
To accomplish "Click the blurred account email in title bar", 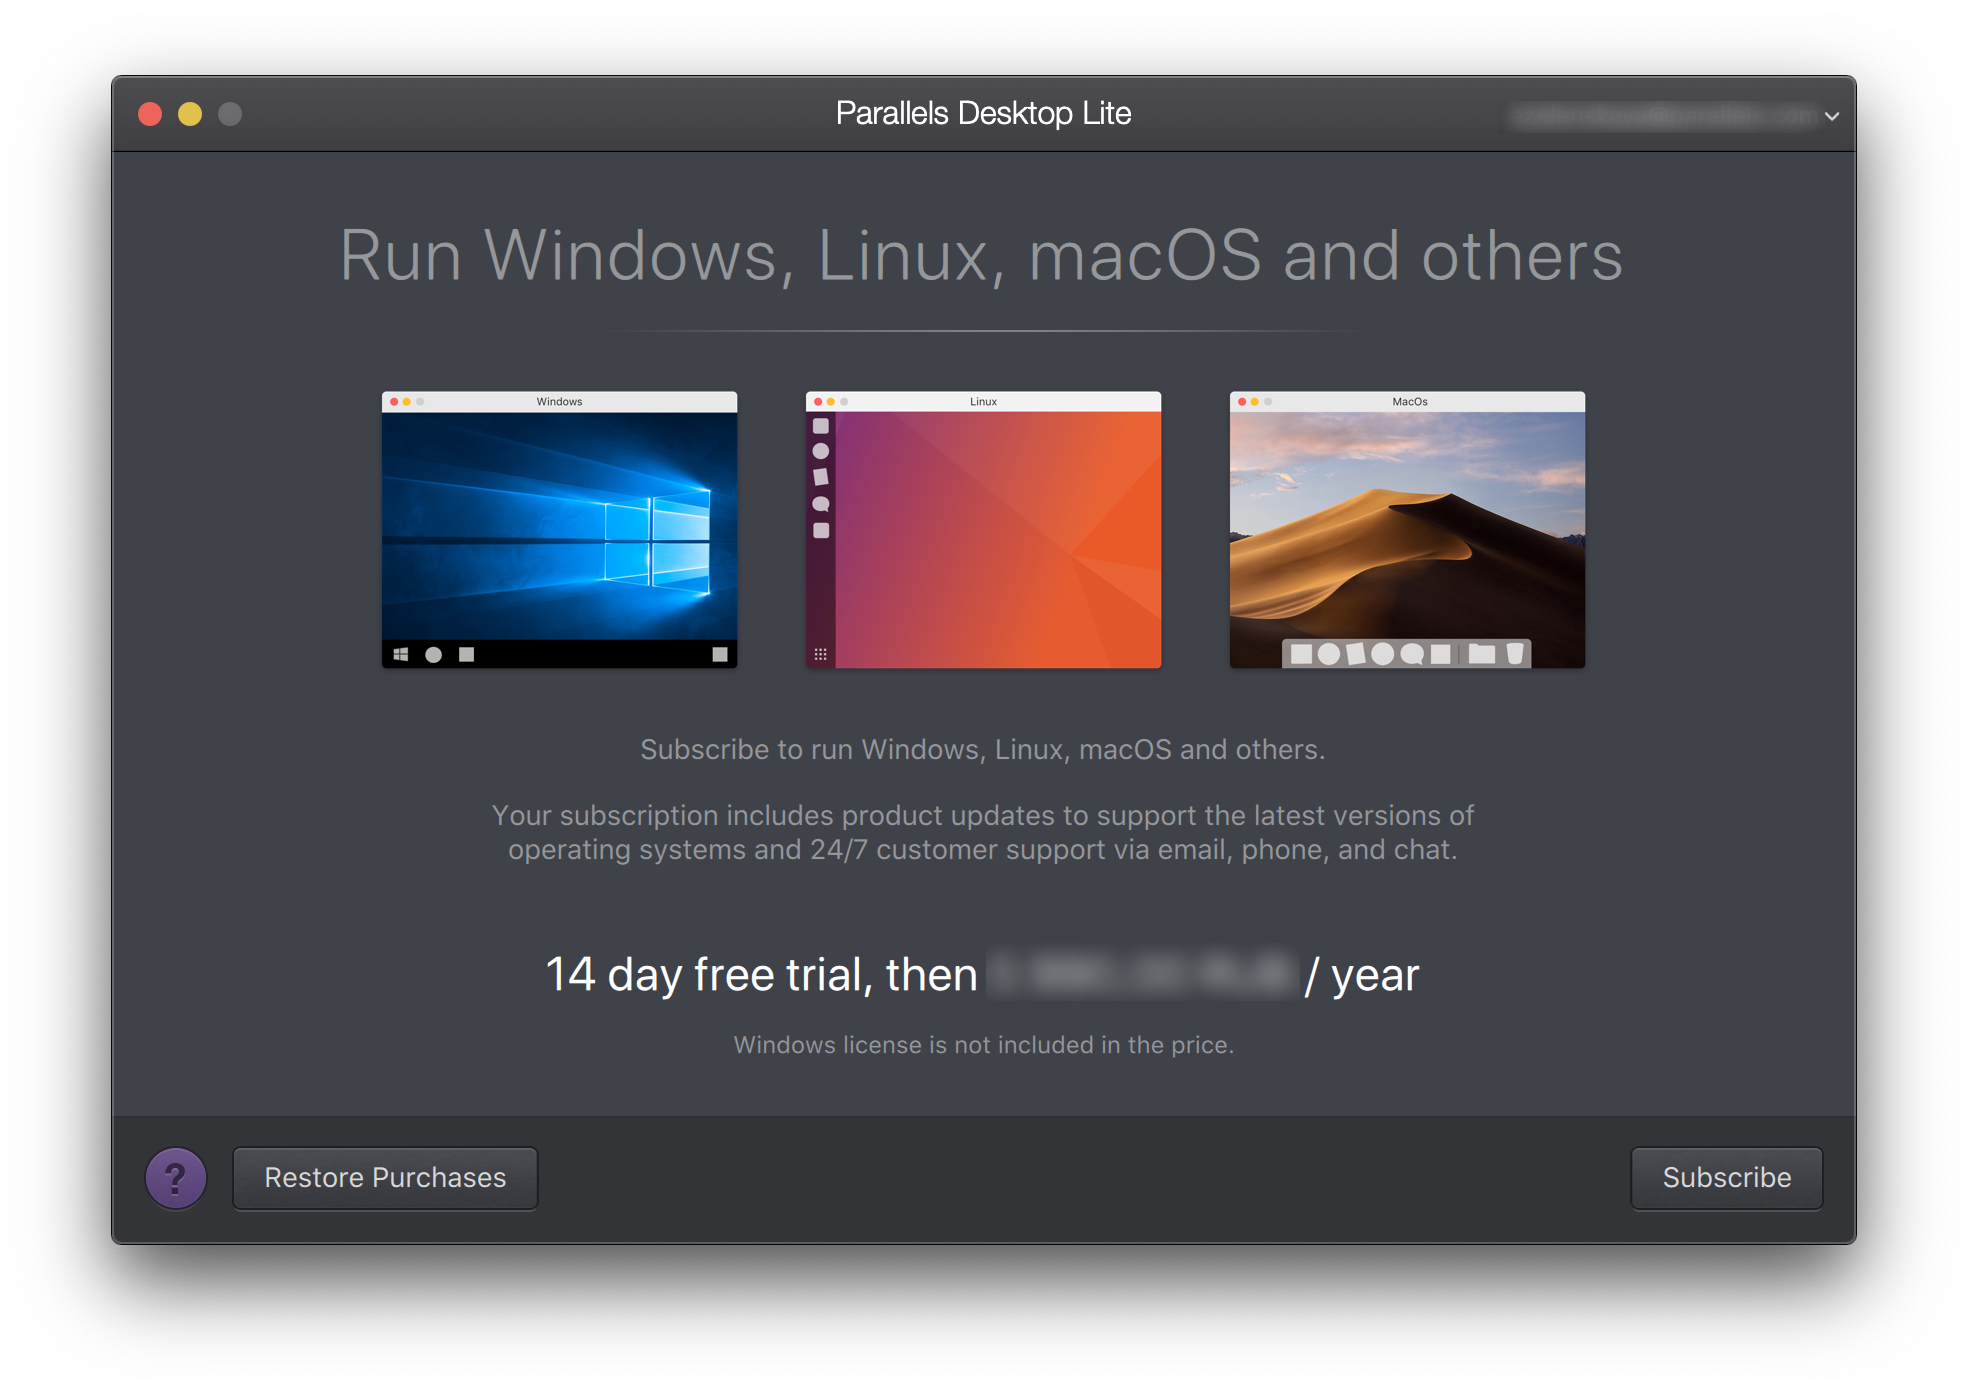I will (1664, 116).
